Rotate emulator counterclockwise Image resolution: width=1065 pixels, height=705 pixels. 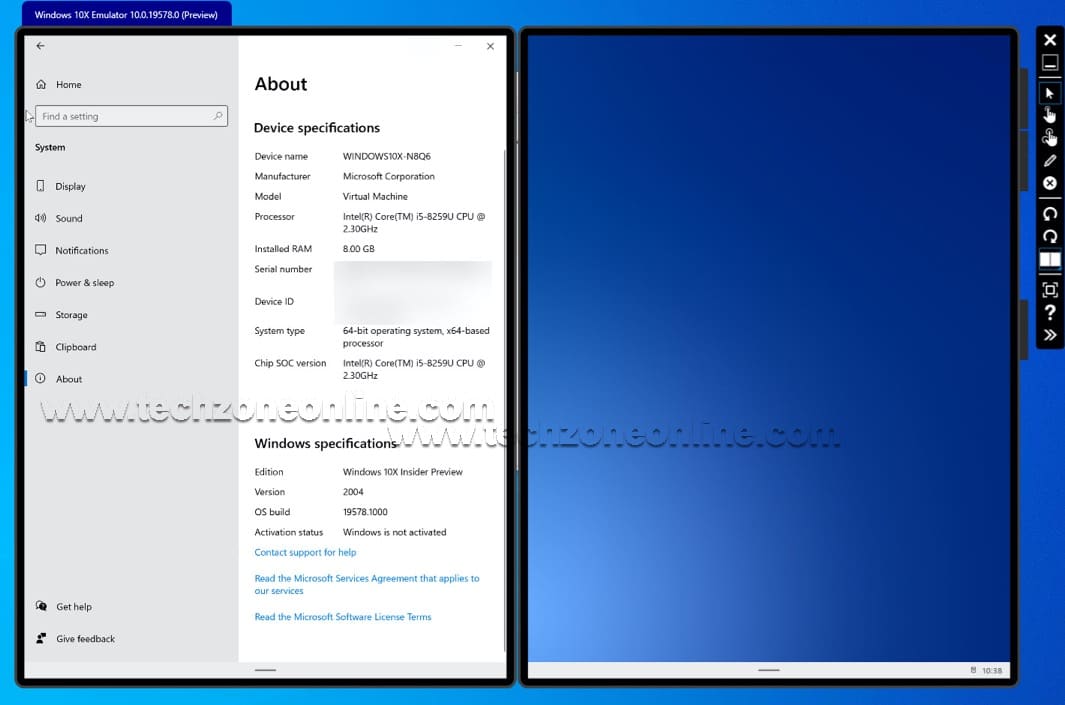tap(1049, 214)
